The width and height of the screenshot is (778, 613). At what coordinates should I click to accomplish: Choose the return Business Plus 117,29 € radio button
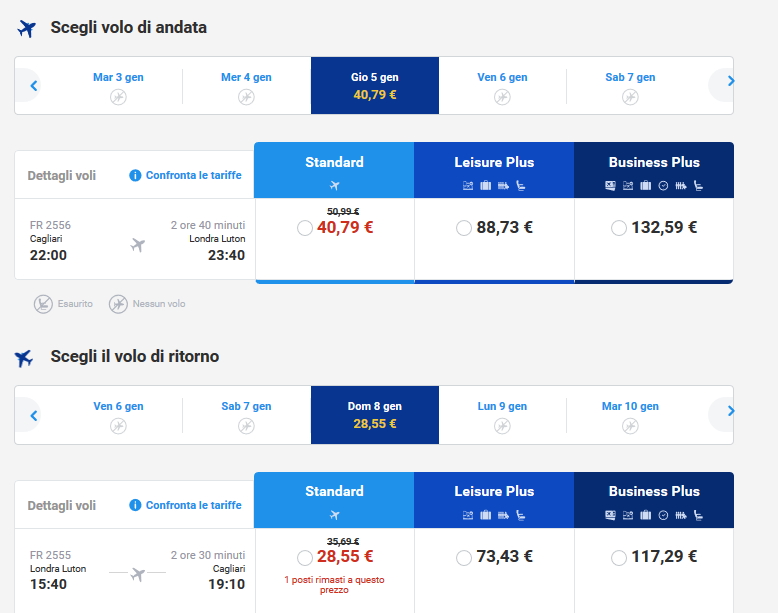pyautogui.click(x=619, y=557)
